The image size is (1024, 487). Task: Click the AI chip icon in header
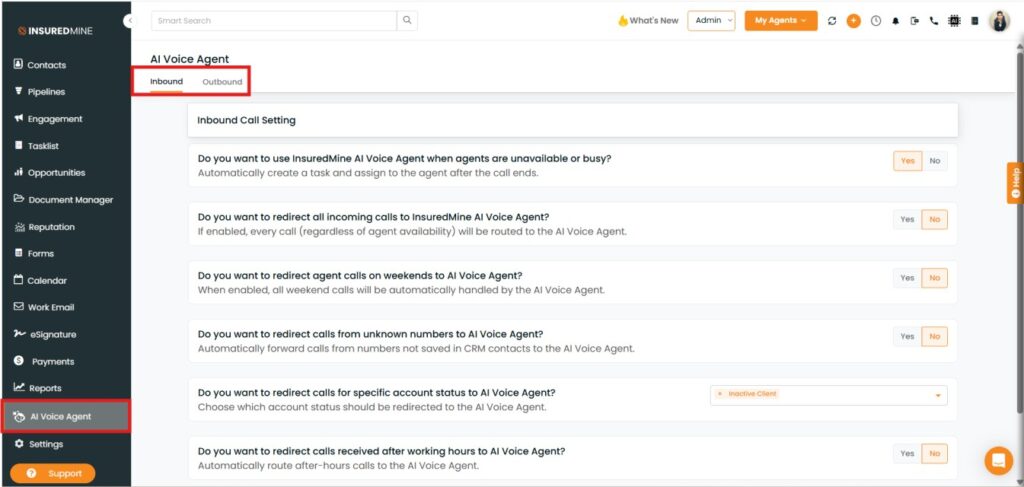pyautogui.click(x=954, y=21)
